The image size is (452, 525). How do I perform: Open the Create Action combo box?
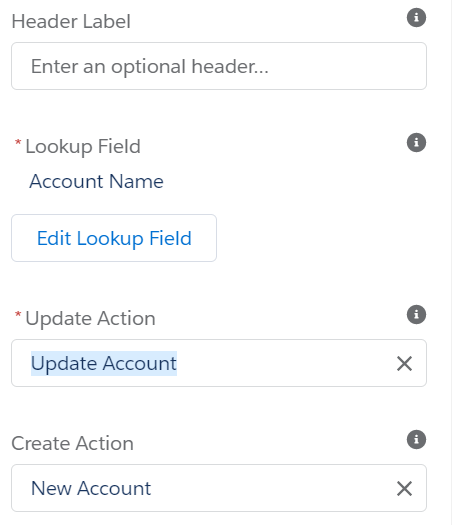pyautogui.click(x=219, y=488)
